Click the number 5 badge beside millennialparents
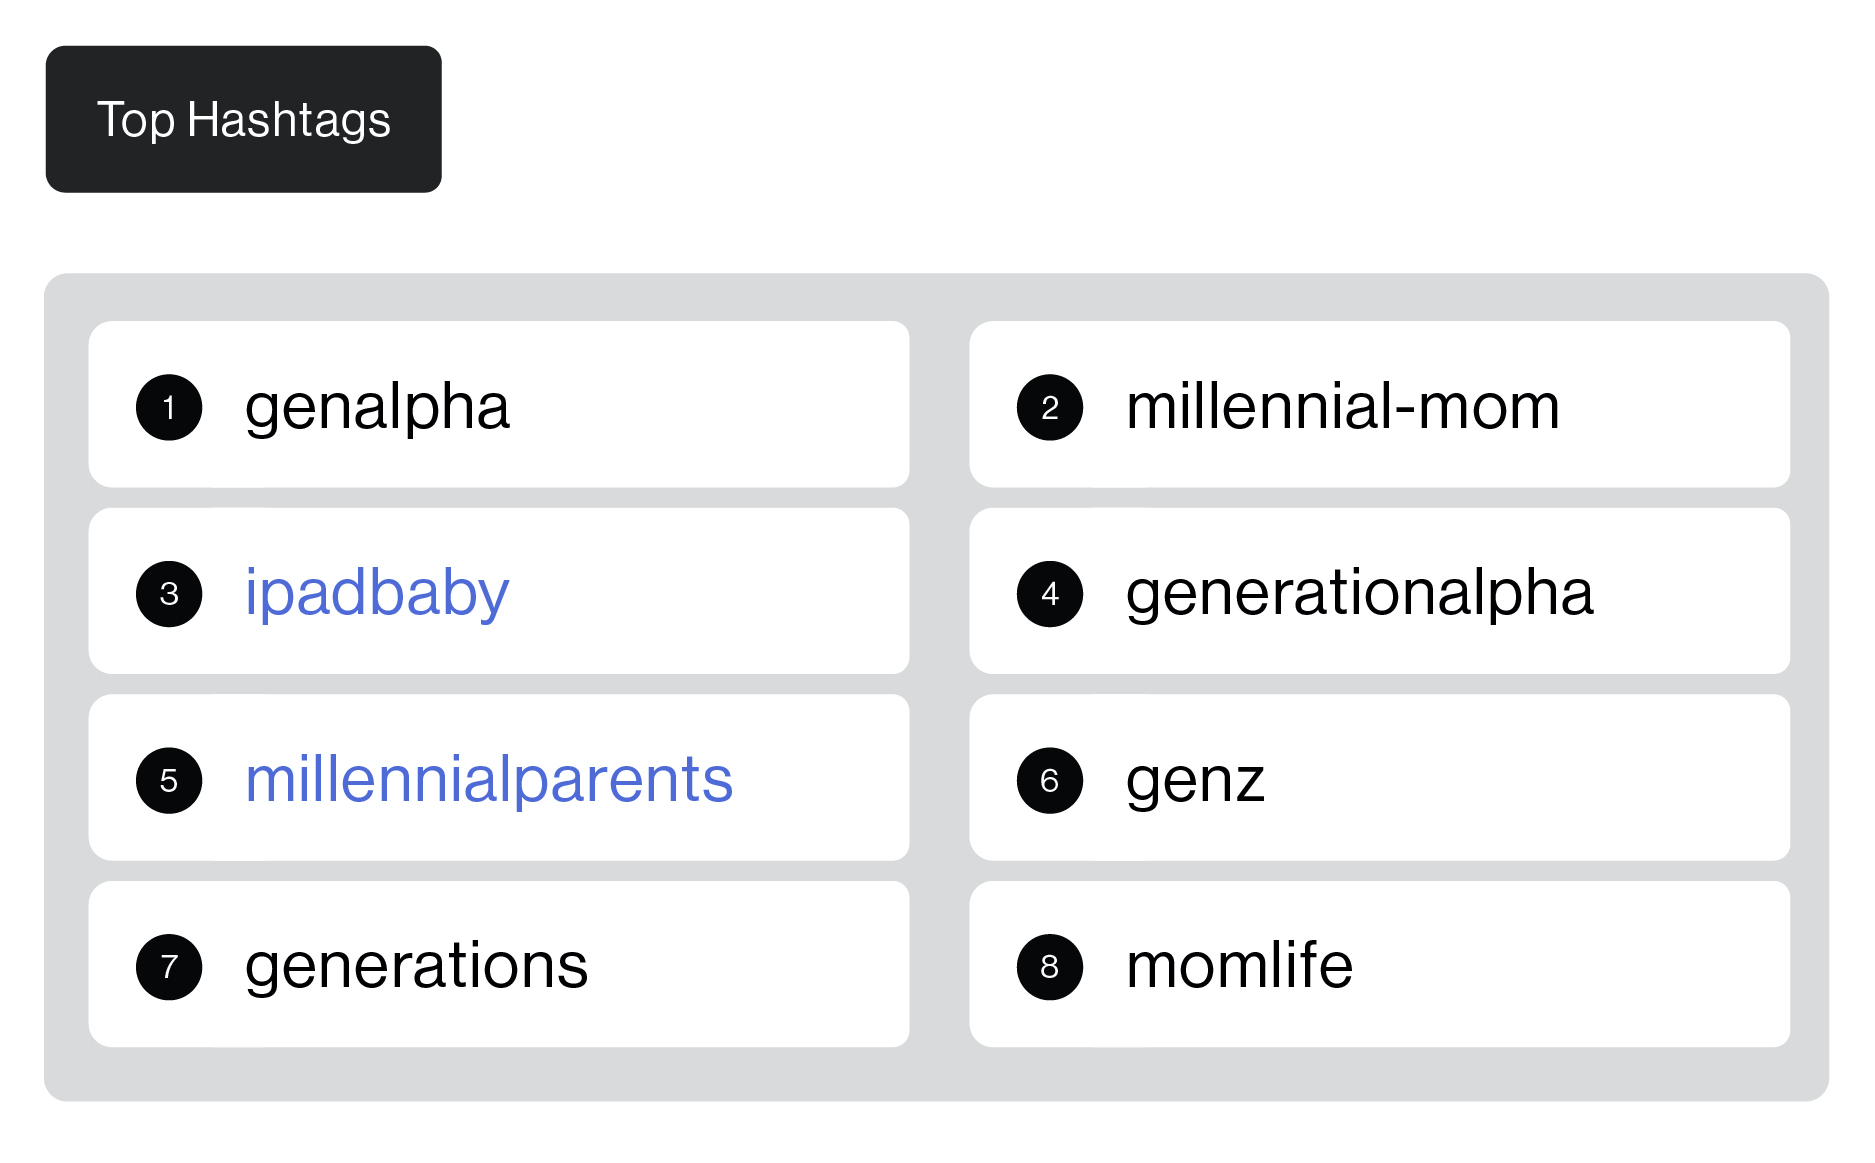 pos(168,780)
